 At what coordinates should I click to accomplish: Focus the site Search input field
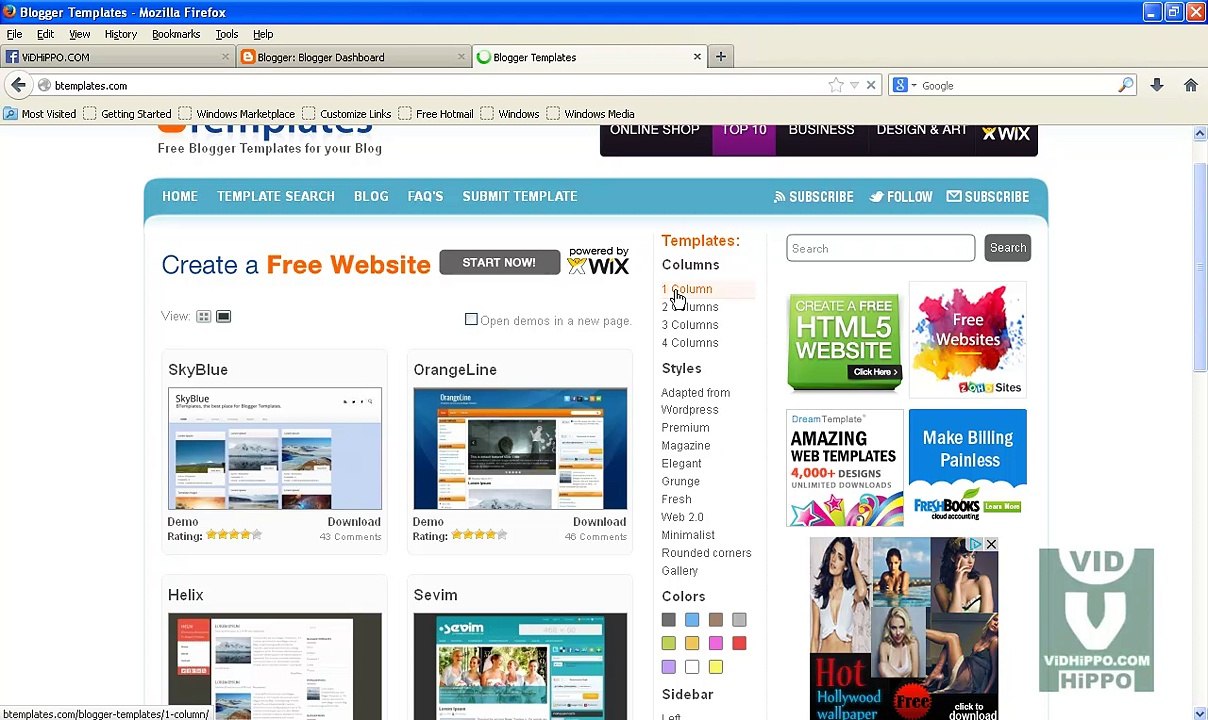(x=880, y=248)
